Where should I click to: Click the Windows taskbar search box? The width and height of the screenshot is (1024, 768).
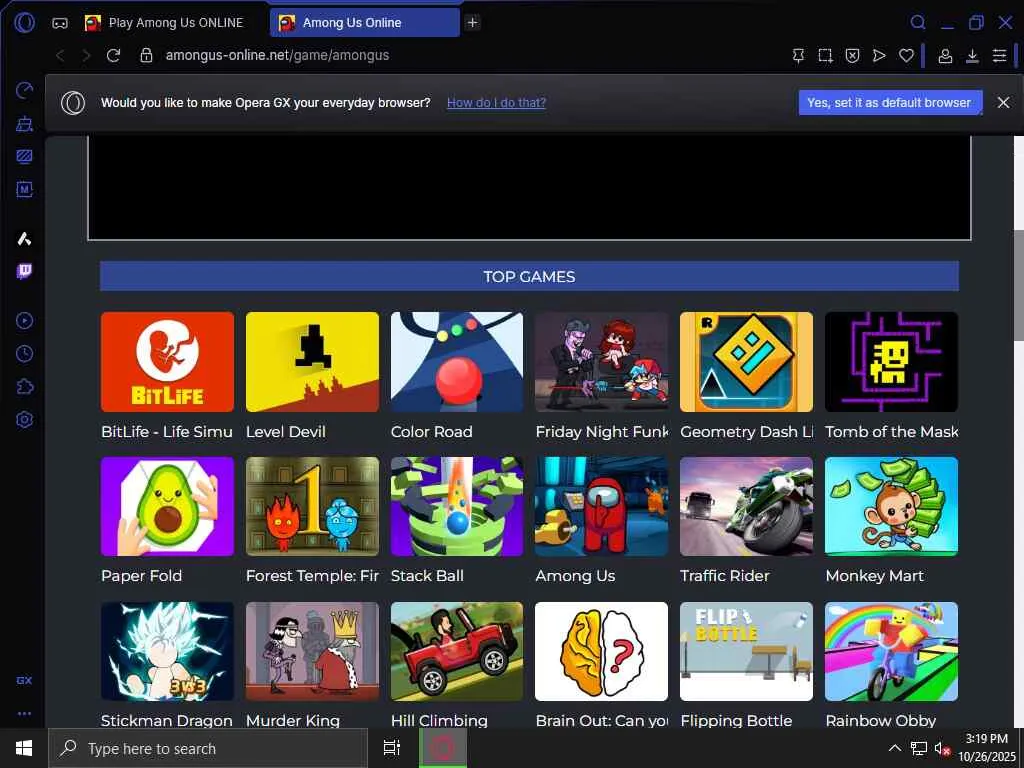click(x=208, y=748)
